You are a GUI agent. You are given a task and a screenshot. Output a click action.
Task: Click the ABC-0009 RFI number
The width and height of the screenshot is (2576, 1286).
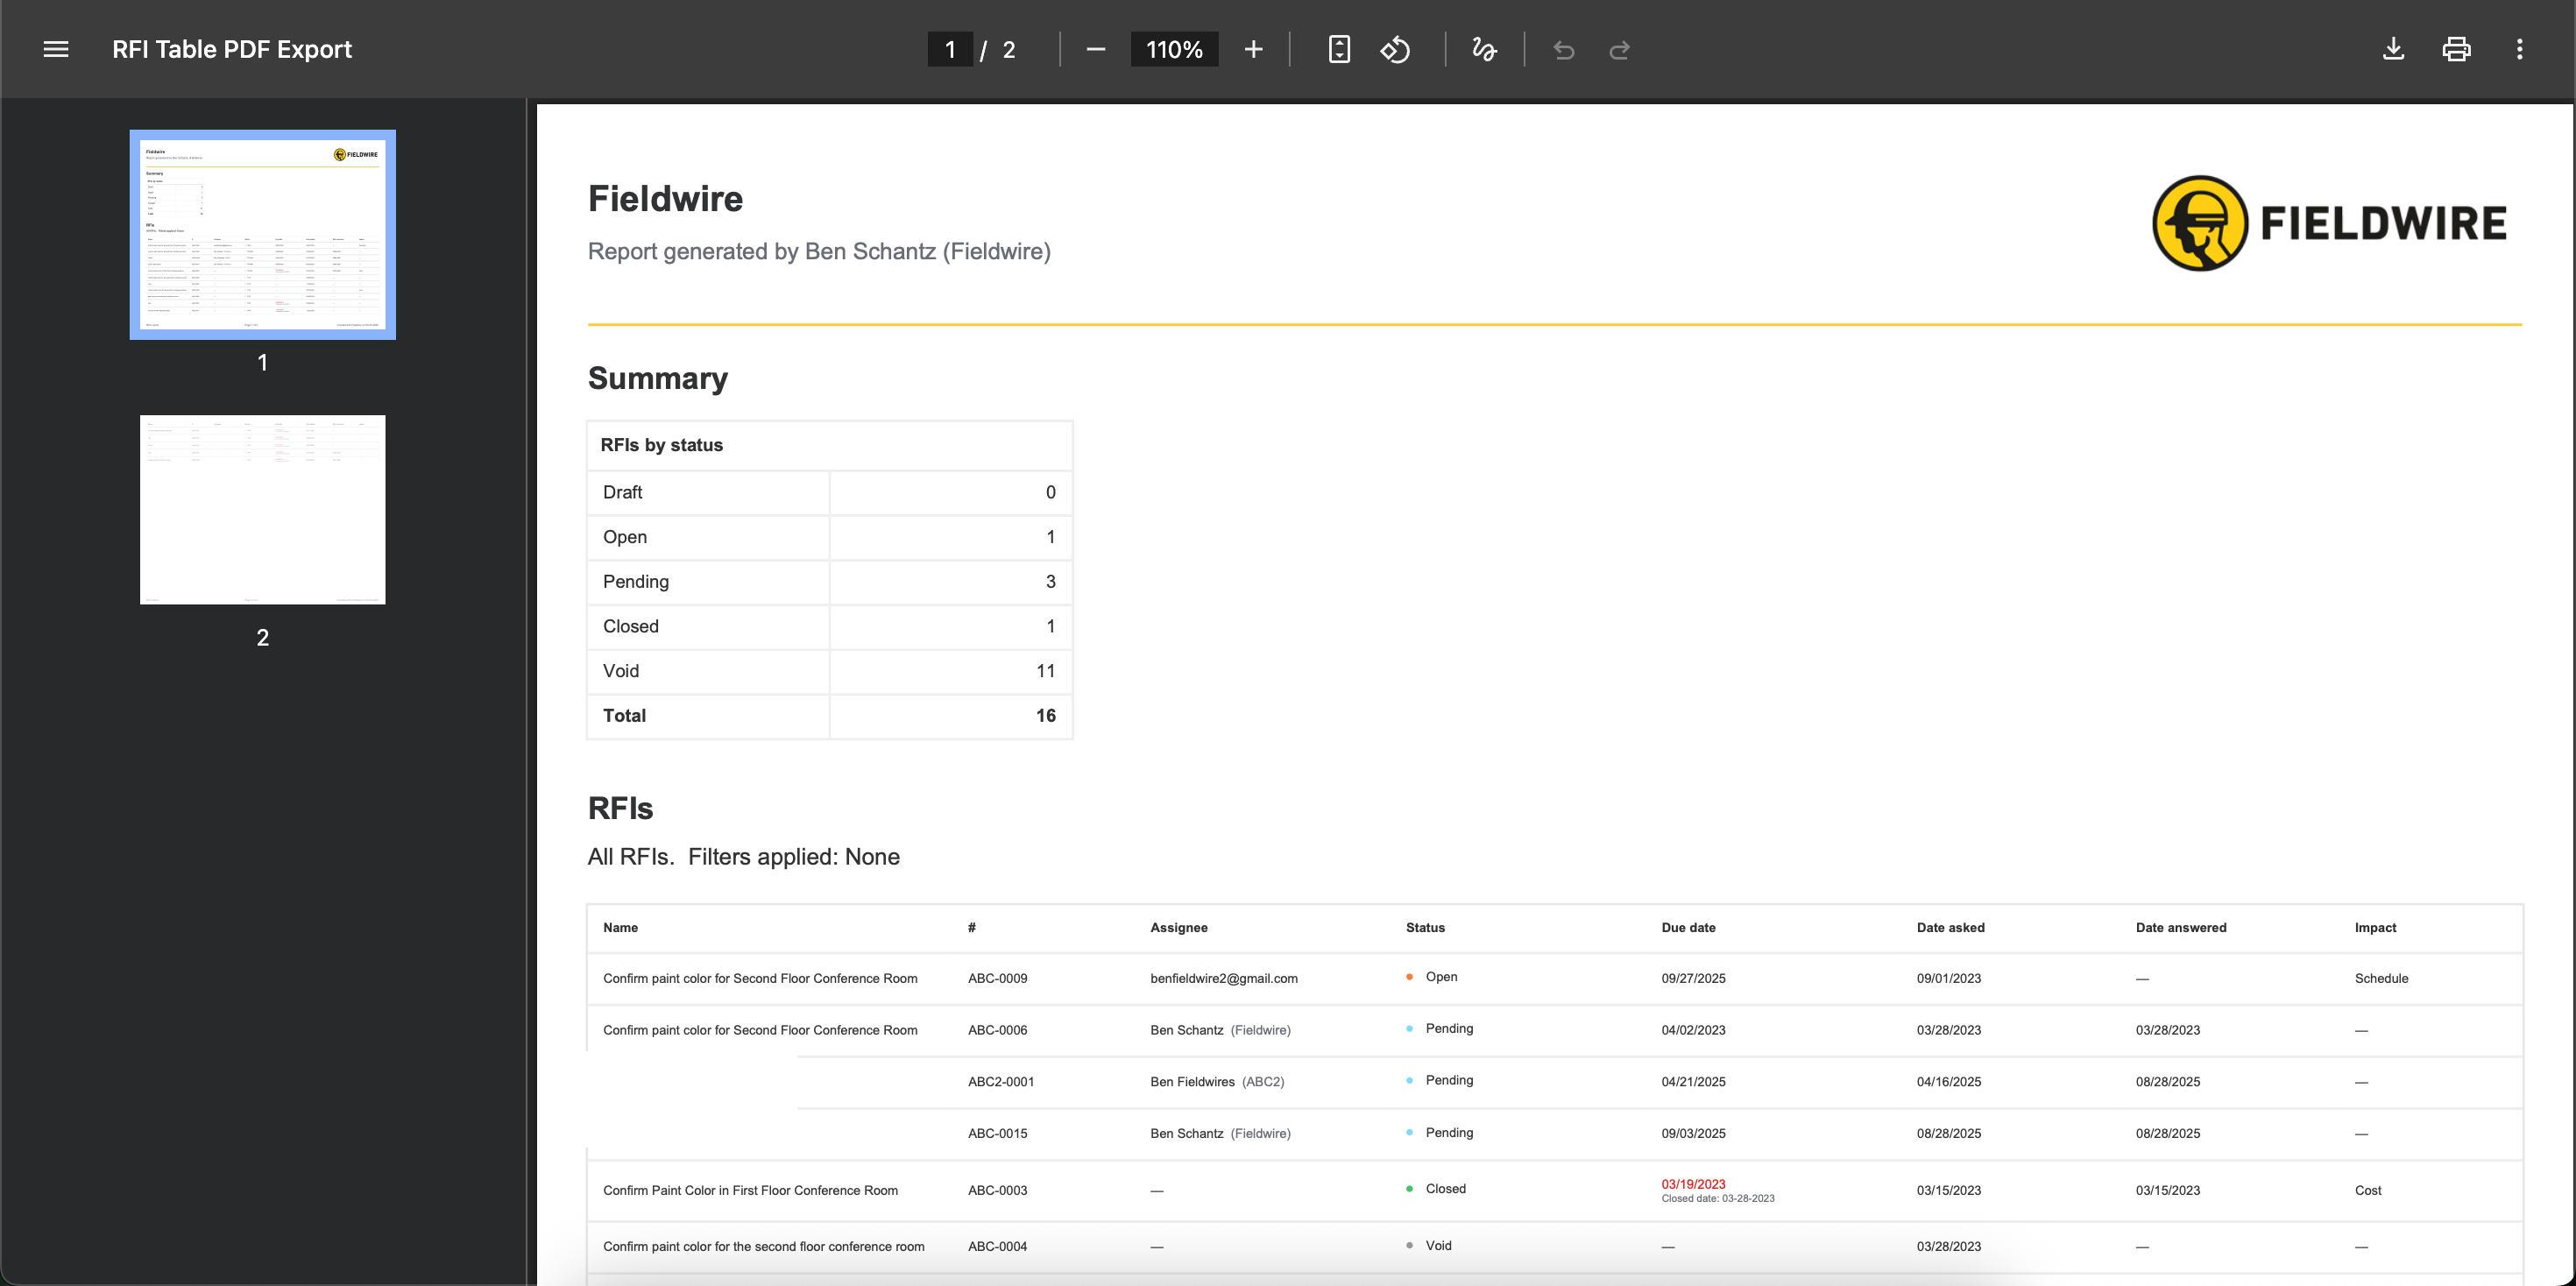click(x=997, y=978)
